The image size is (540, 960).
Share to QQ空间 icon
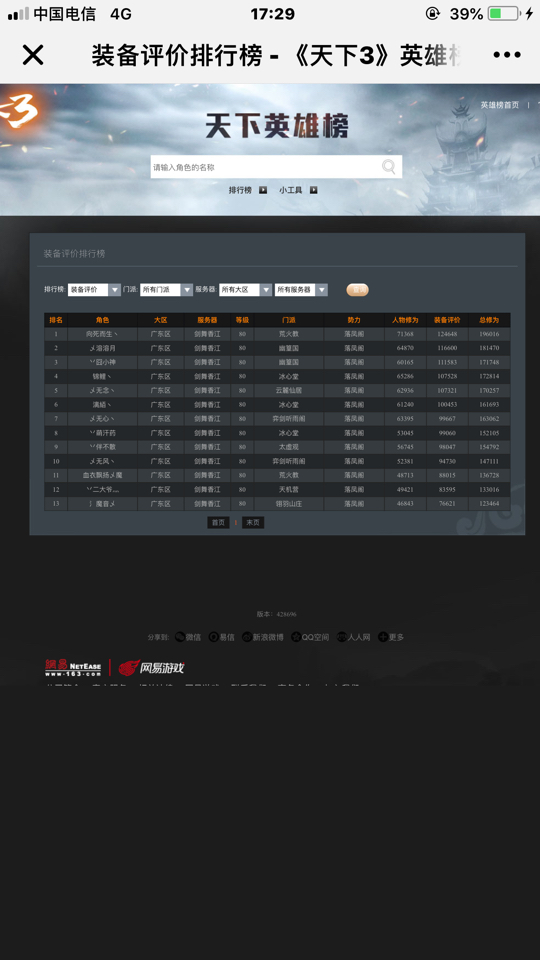(x=296, y=637)
